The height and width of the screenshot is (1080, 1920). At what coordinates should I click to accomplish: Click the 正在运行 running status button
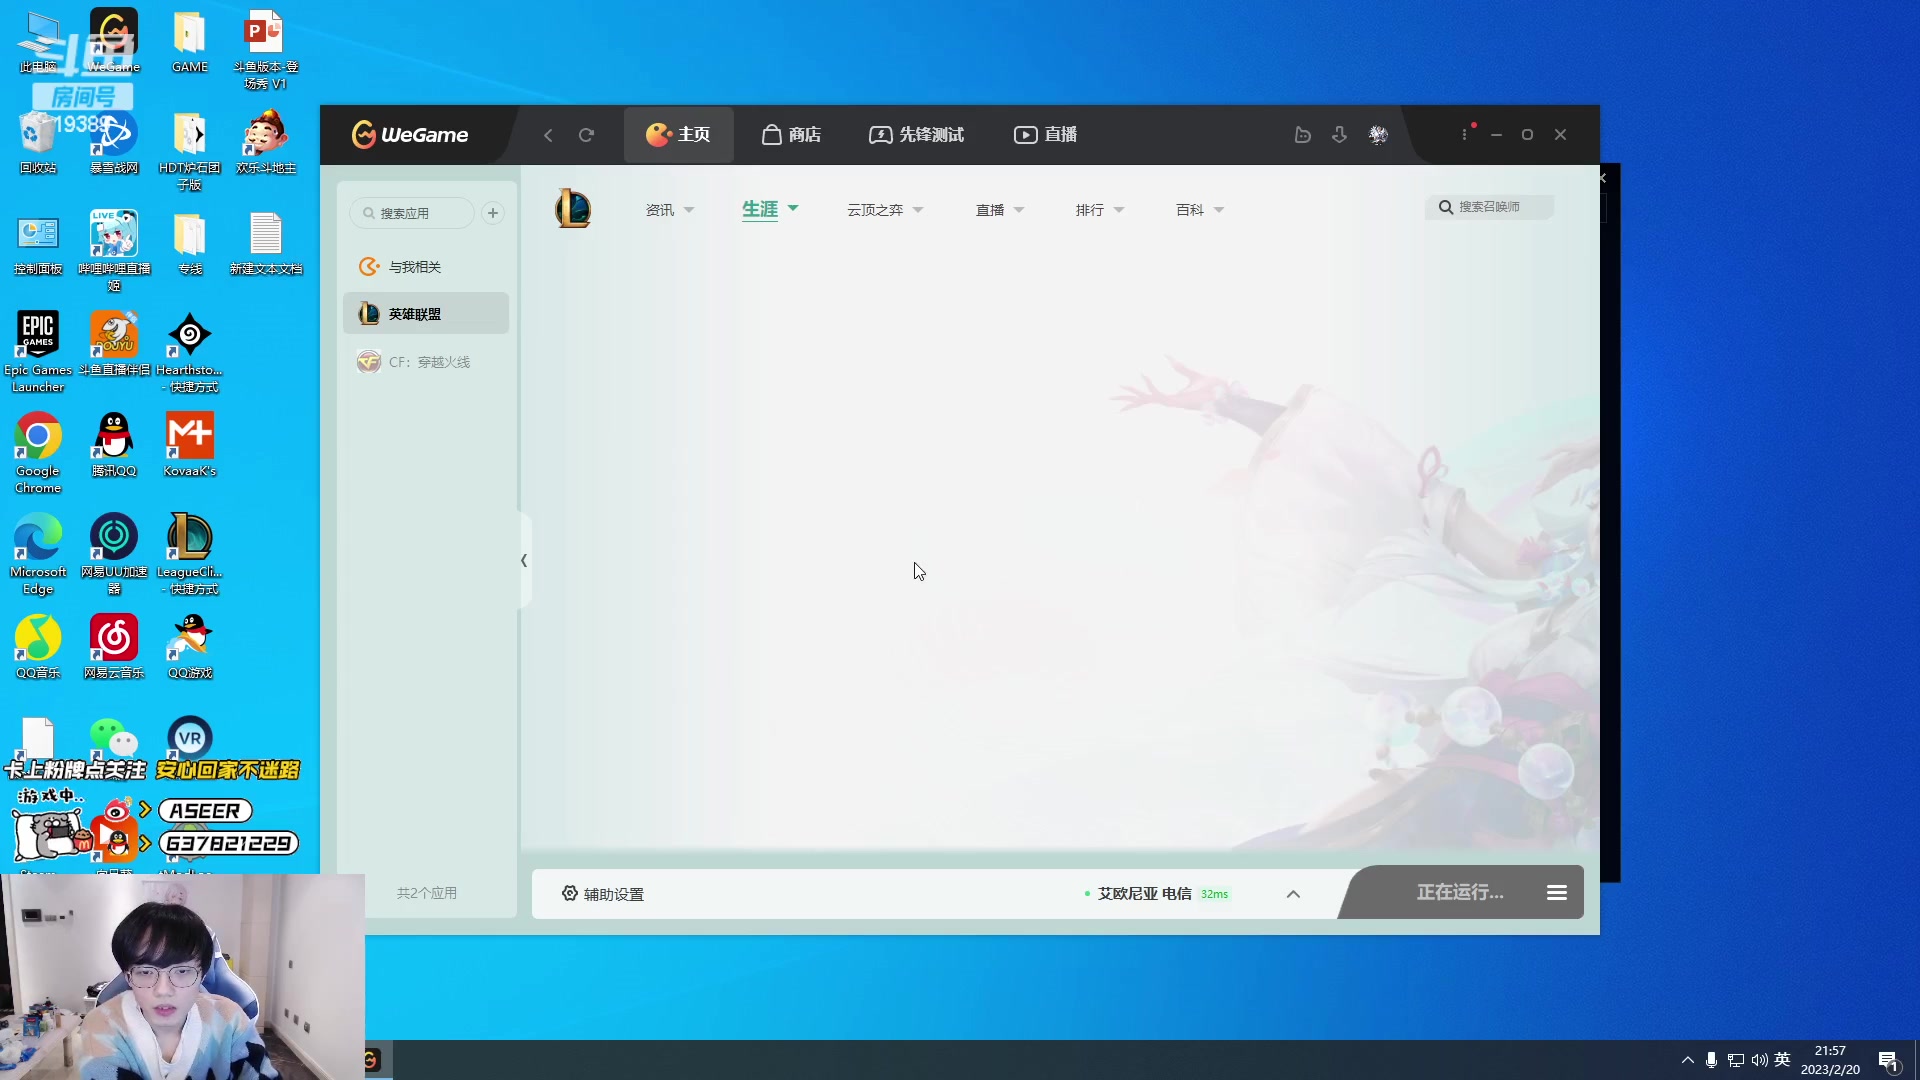(1460, 892)
